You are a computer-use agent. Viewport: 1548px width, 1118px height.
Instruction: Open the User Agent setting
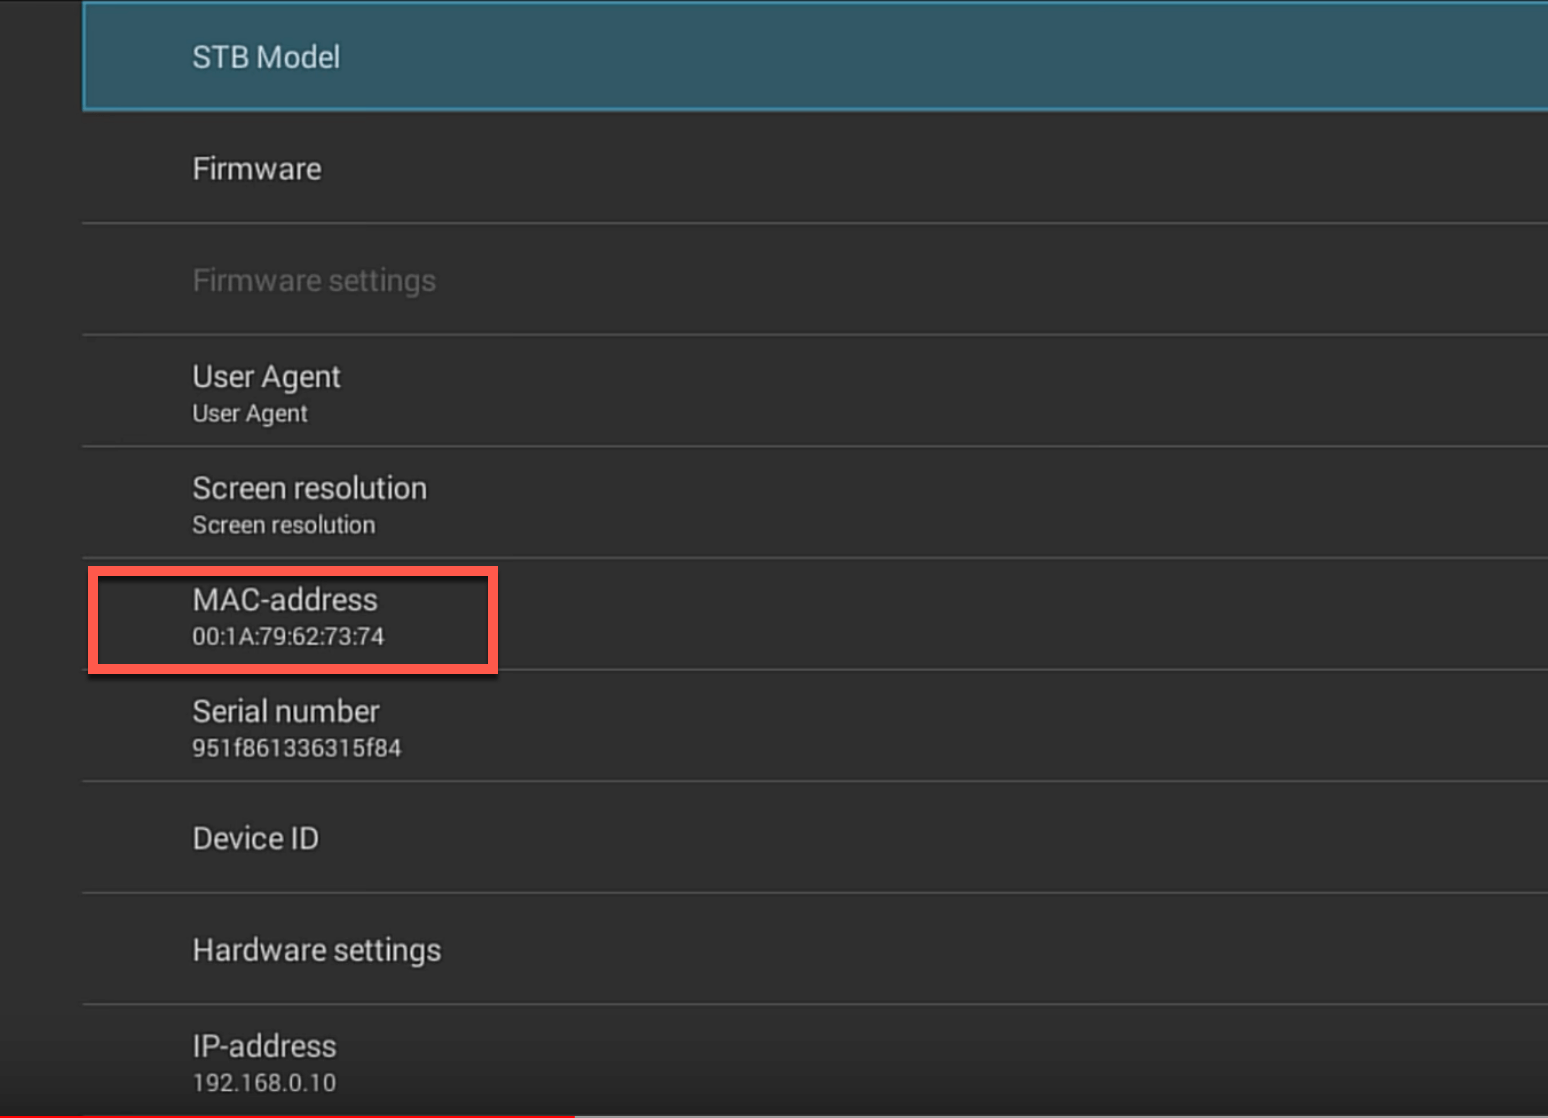[815, 392]
